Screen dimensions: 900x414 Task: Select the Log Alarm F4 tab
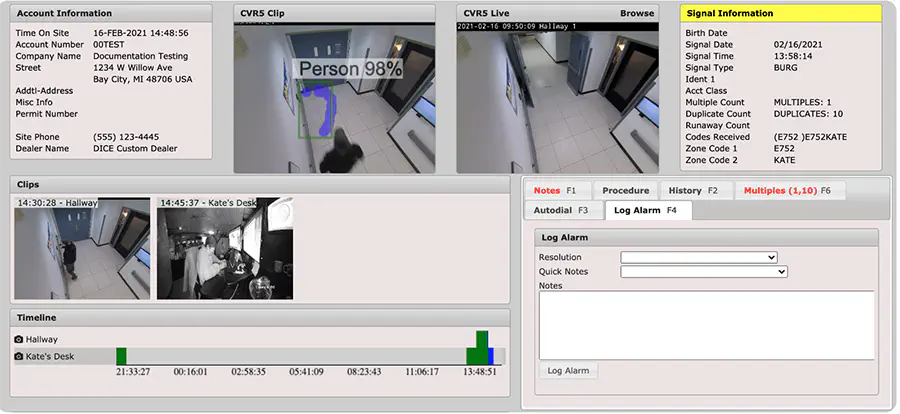pyautogui.click(x=649, y=210)
